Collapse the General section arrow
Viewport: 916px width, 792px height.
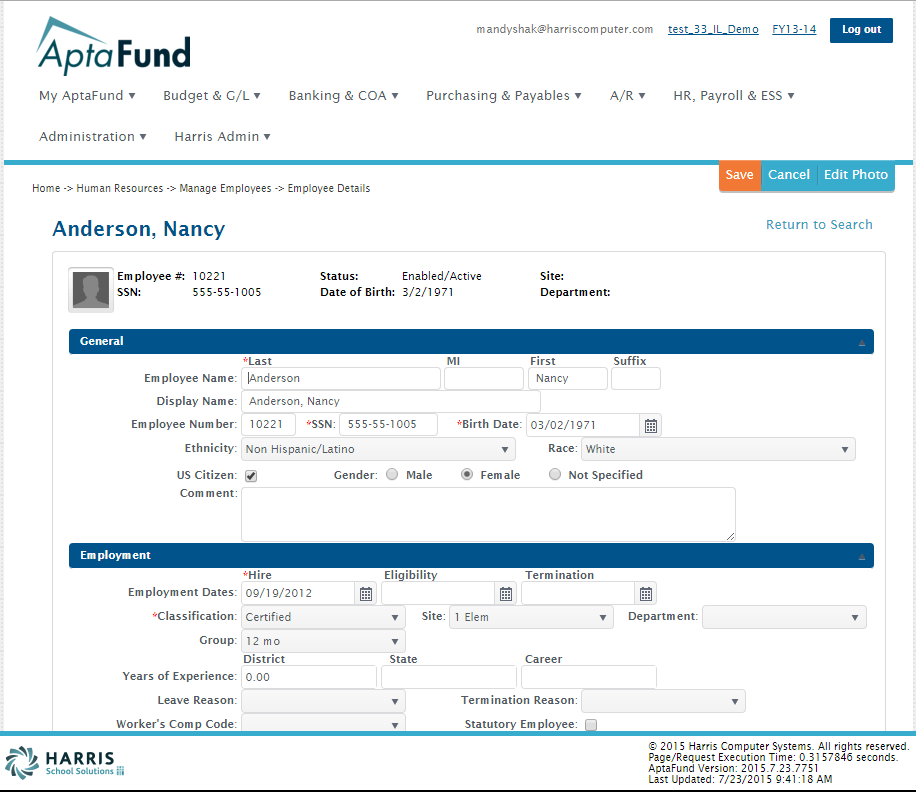point(861,342)
